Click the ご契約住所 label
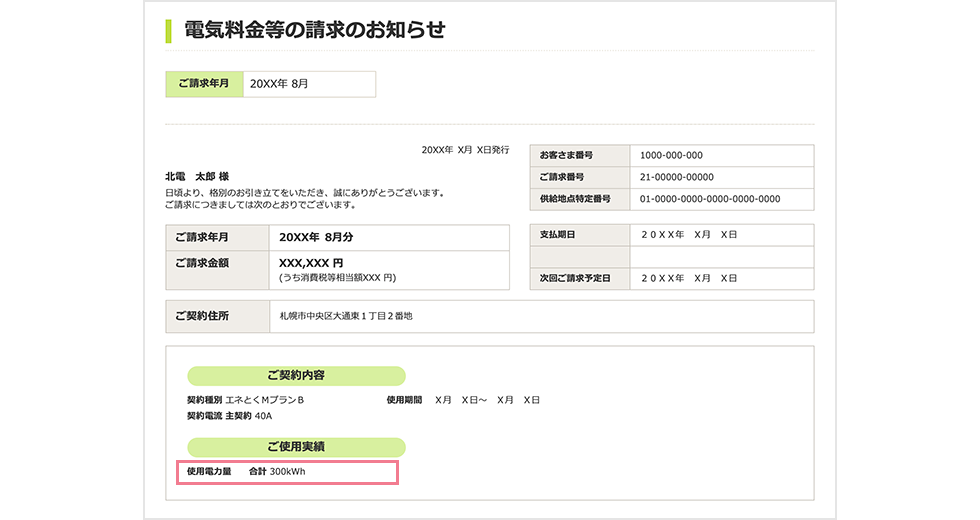 [x=202, y=316]
